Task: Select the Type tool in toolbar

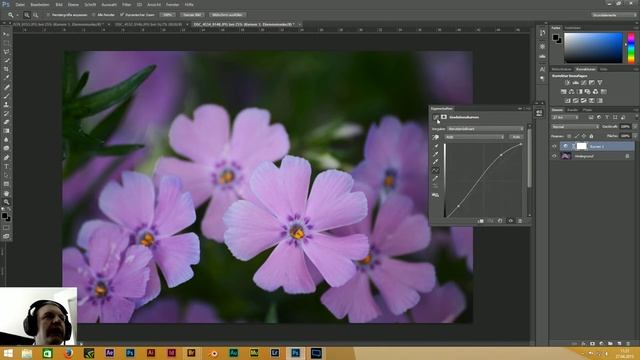Action: tap(6, 167)
